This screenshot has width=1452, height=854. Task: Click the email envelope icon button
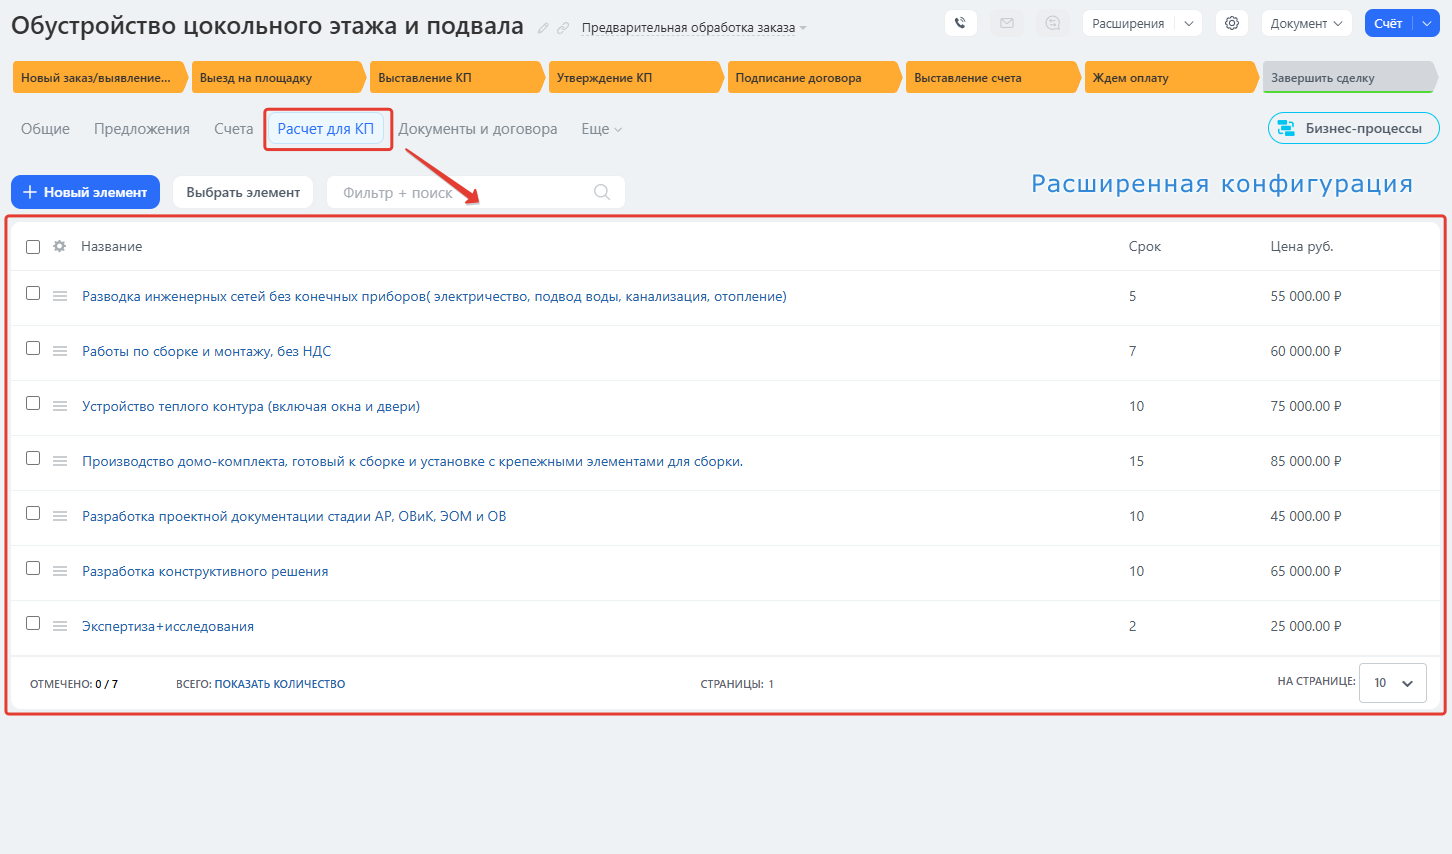coord(1006,23)
